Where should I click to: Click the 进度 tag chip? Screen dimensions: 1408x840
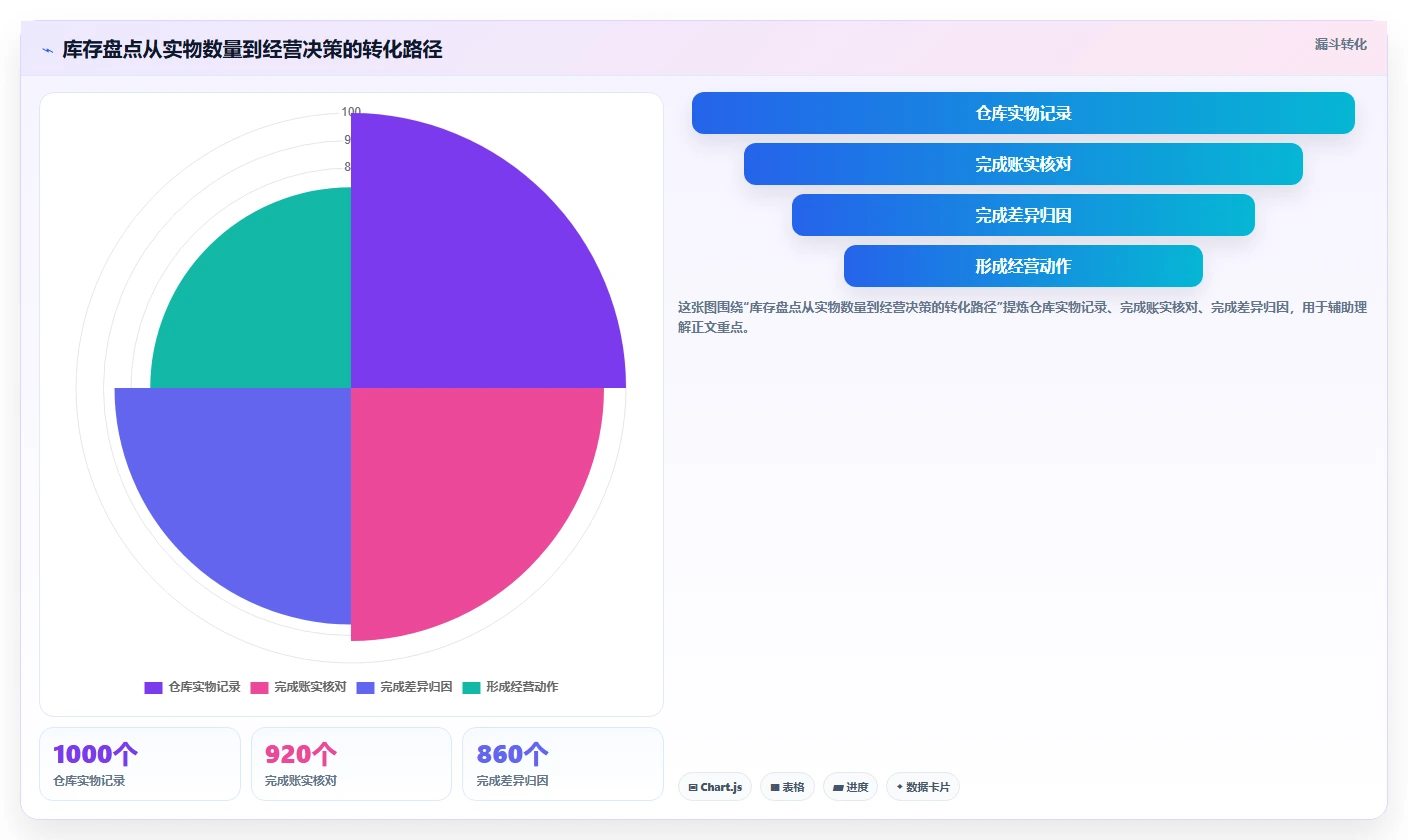(x=850, y=787)
